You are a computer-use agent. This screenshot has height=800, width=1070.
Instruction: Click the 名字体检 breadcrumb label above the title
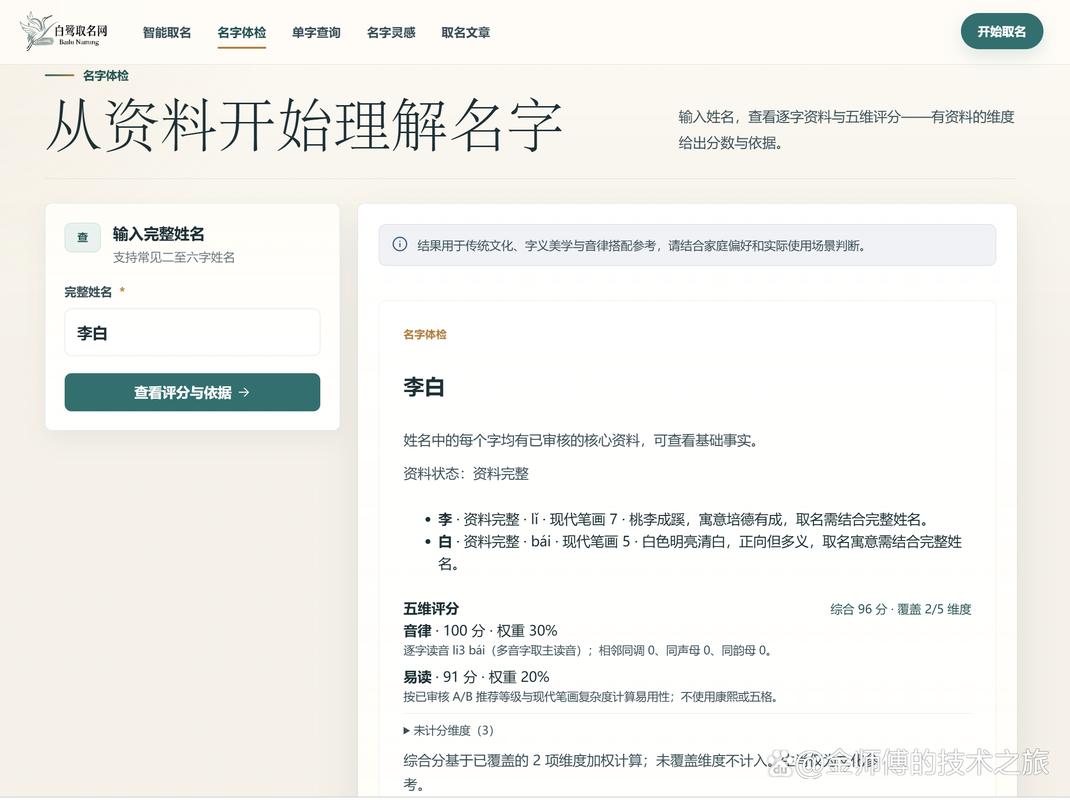click(x=106, y=75)
